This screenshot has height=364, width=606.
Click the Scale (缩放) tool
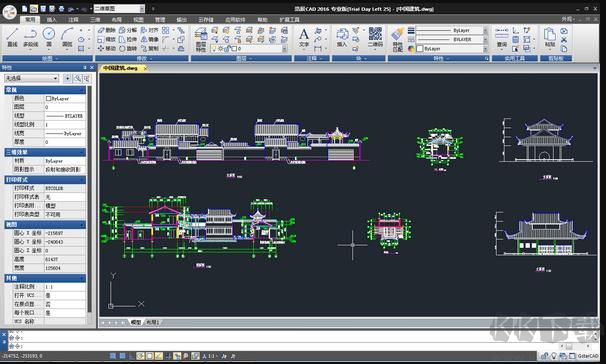[106, 39]
